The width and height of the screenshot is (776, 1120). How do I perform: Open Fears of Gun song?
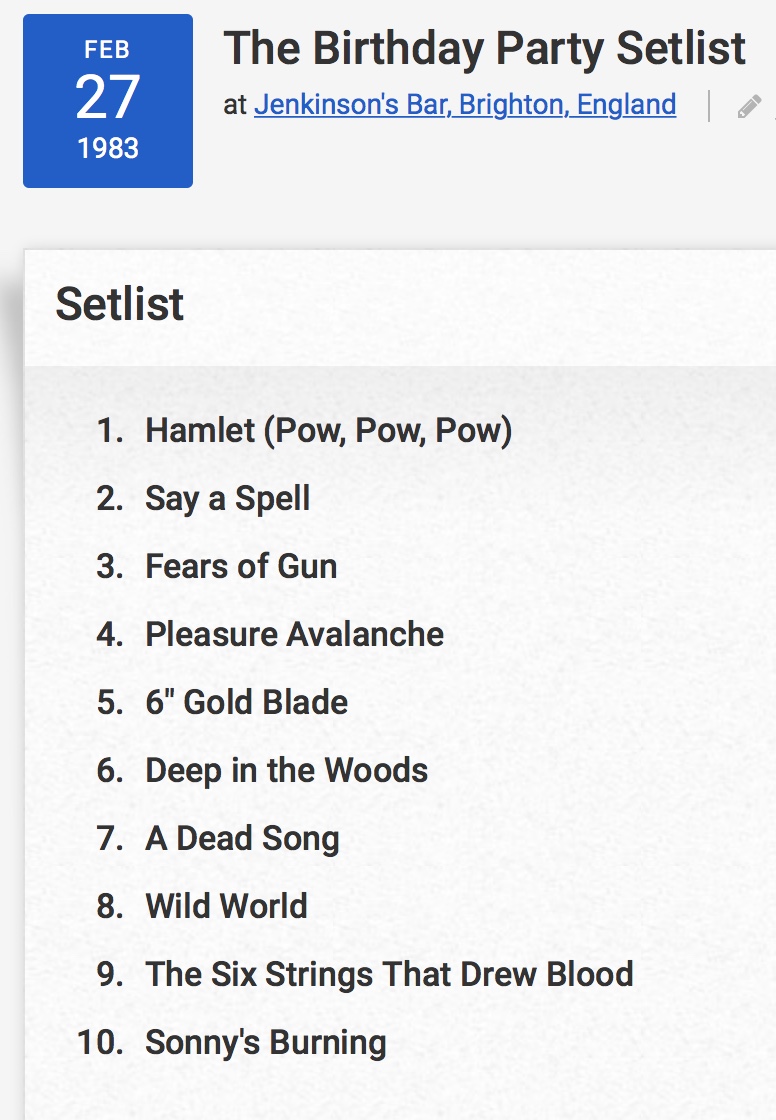pyautogui.click(x=242, y=566)
